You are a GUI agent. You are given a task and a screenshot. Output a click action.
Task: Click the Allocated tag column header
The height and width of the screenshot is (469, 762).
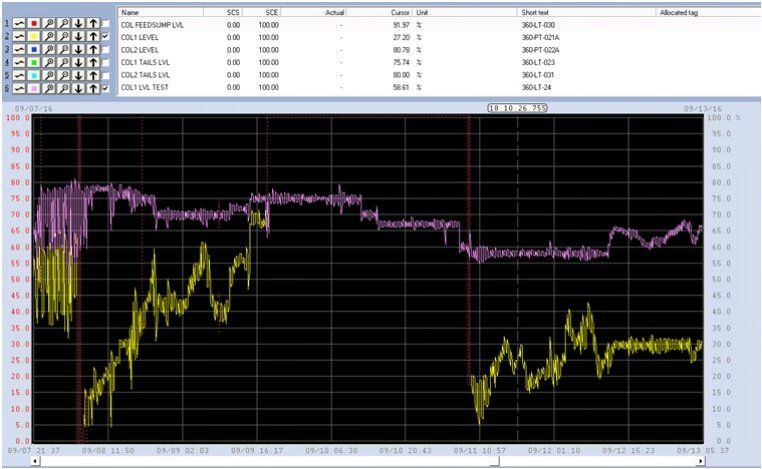(x=709, y=12)
